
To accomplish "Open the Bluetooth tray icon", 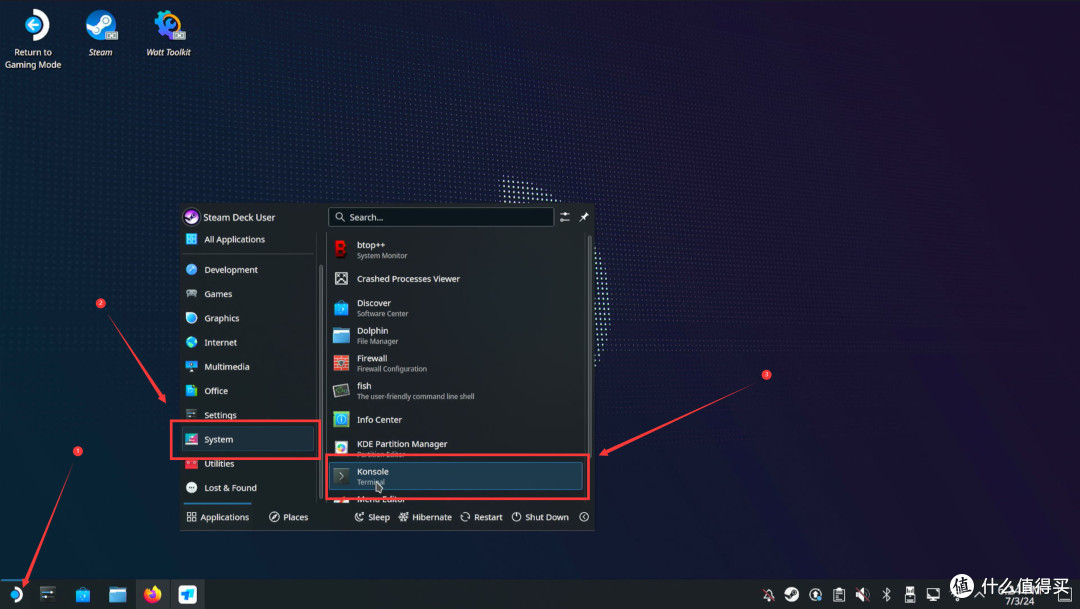I will pyautogui.click(x=886, y=594).
